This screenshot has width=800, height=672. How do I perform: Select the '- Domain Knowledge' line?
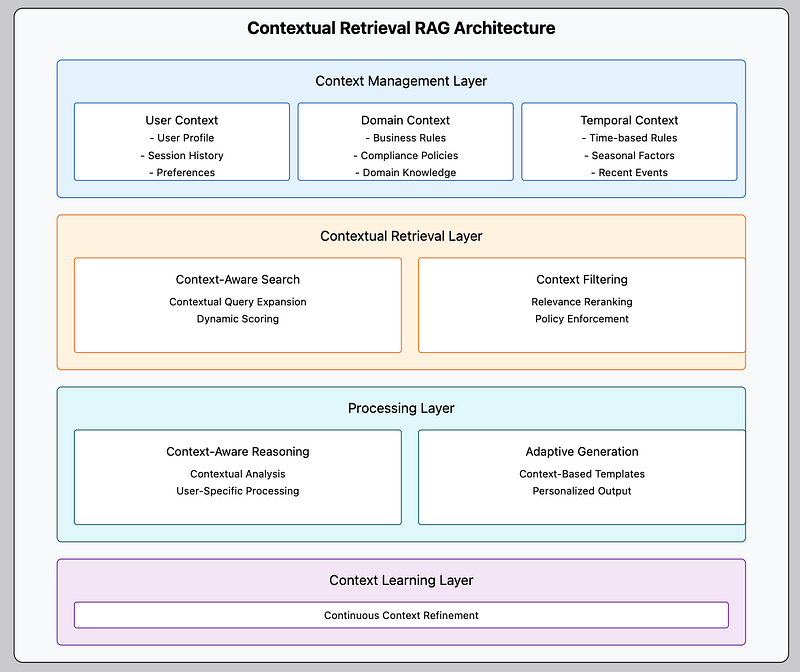point(406,172)
